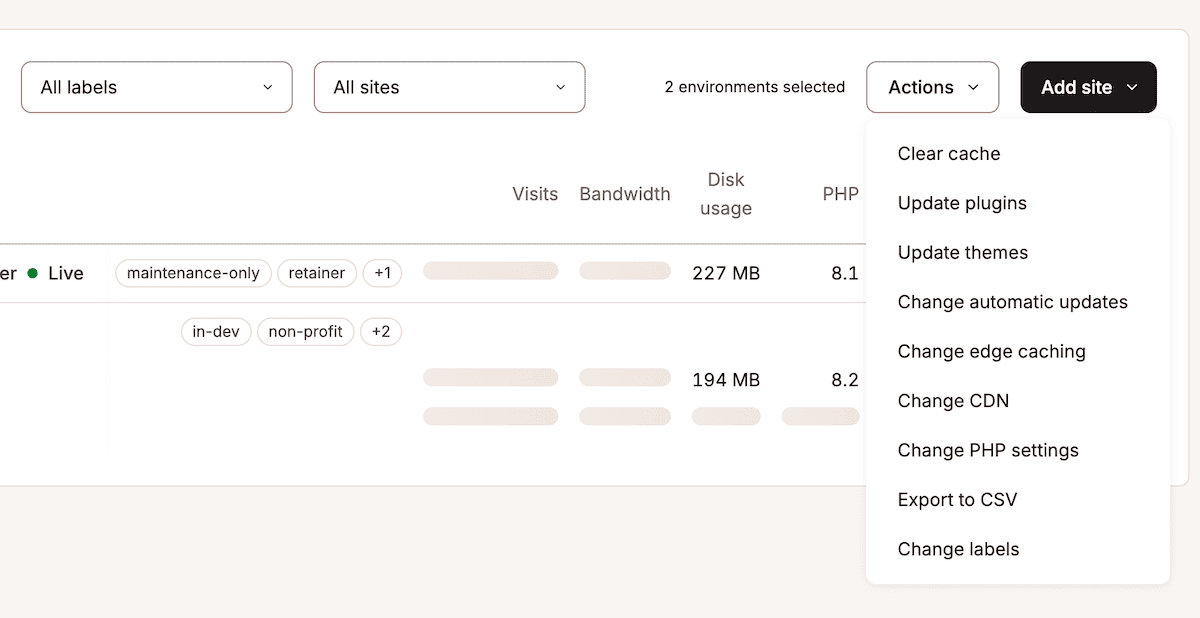The width and height of the screenshot is (1200, 618).
Task: Sort the table by the "Visits" column
Action: tap(535, 194)
